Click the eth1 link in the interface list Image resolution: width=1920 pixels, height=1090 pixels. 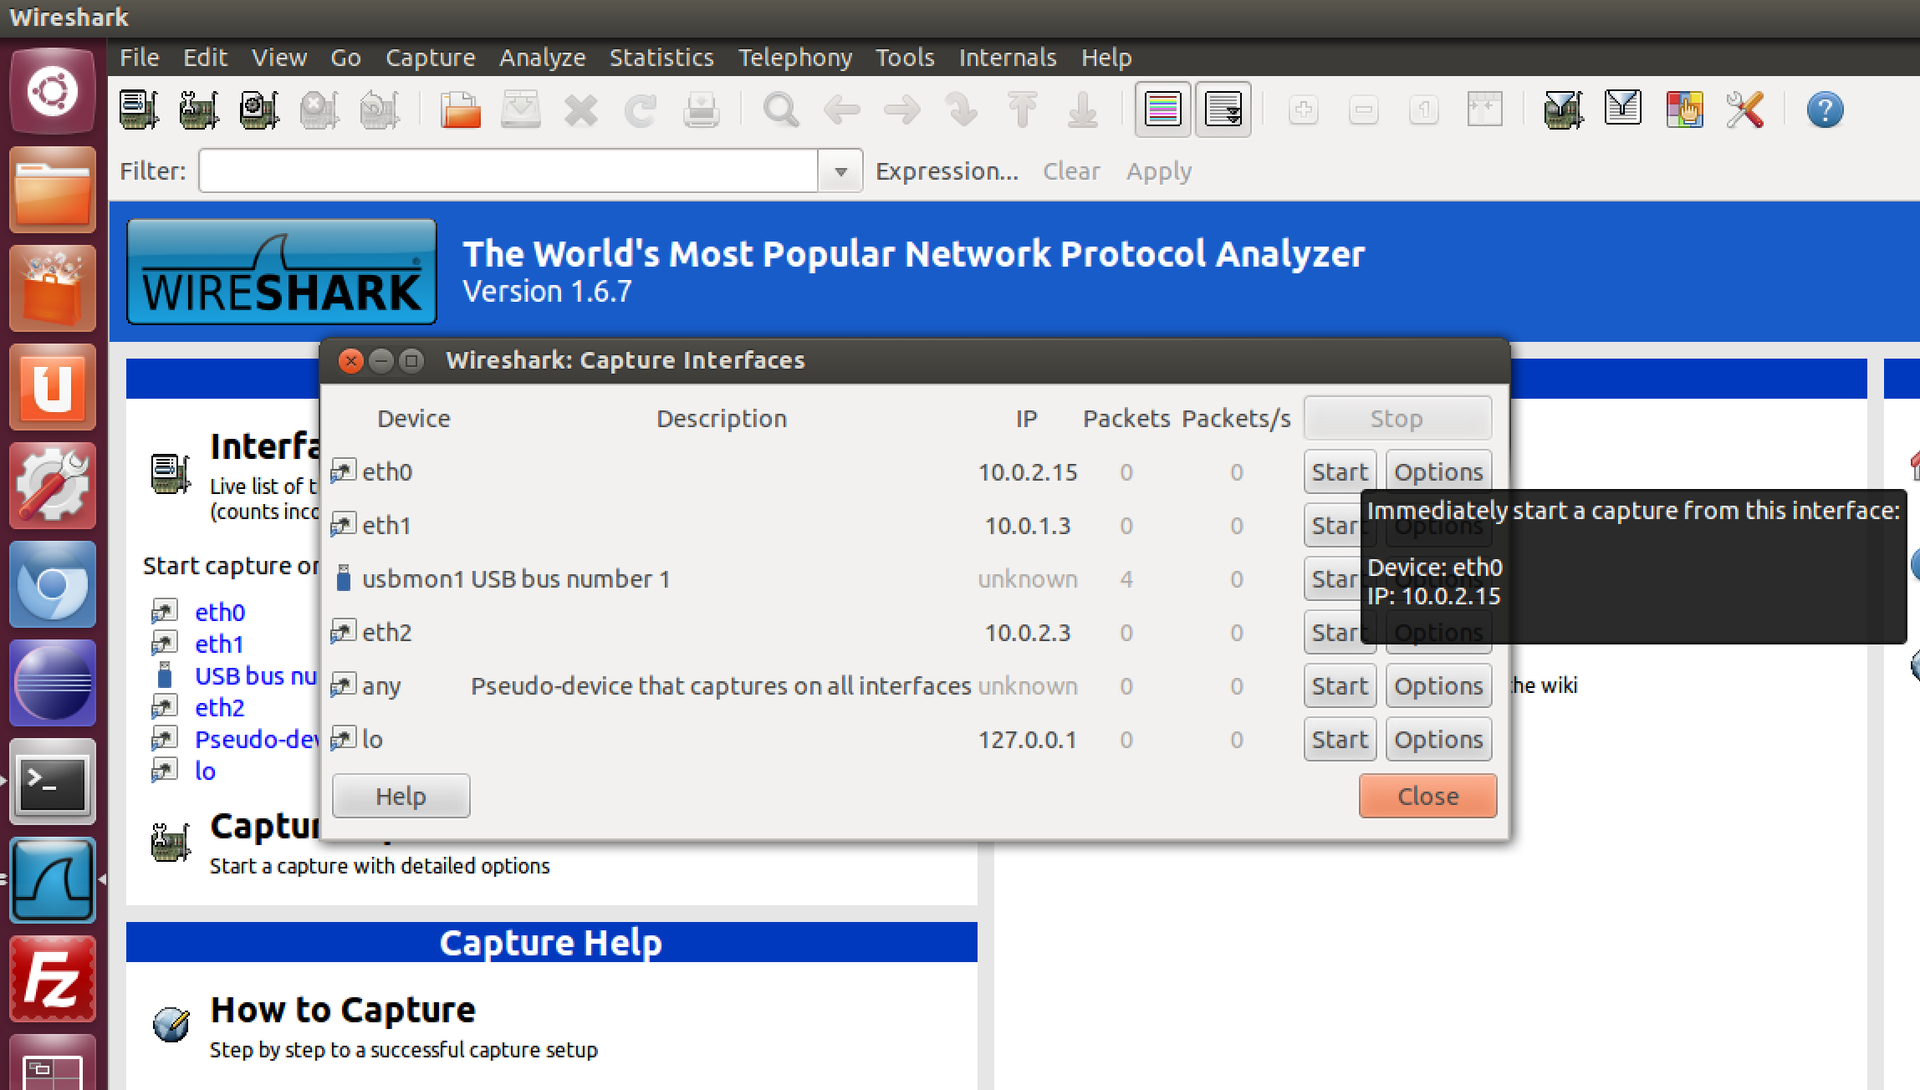click(x=219, y=644)
